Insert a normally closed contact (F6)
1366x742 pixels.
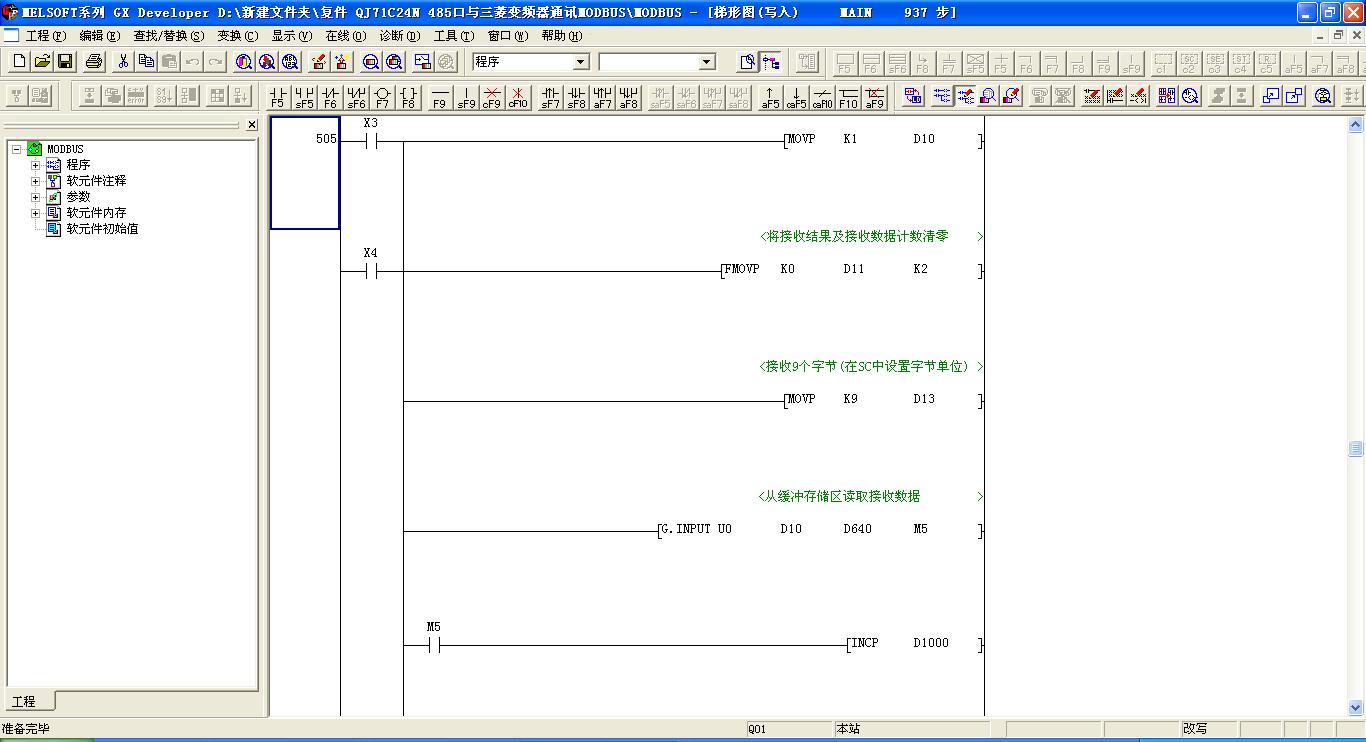click(330, 97)
